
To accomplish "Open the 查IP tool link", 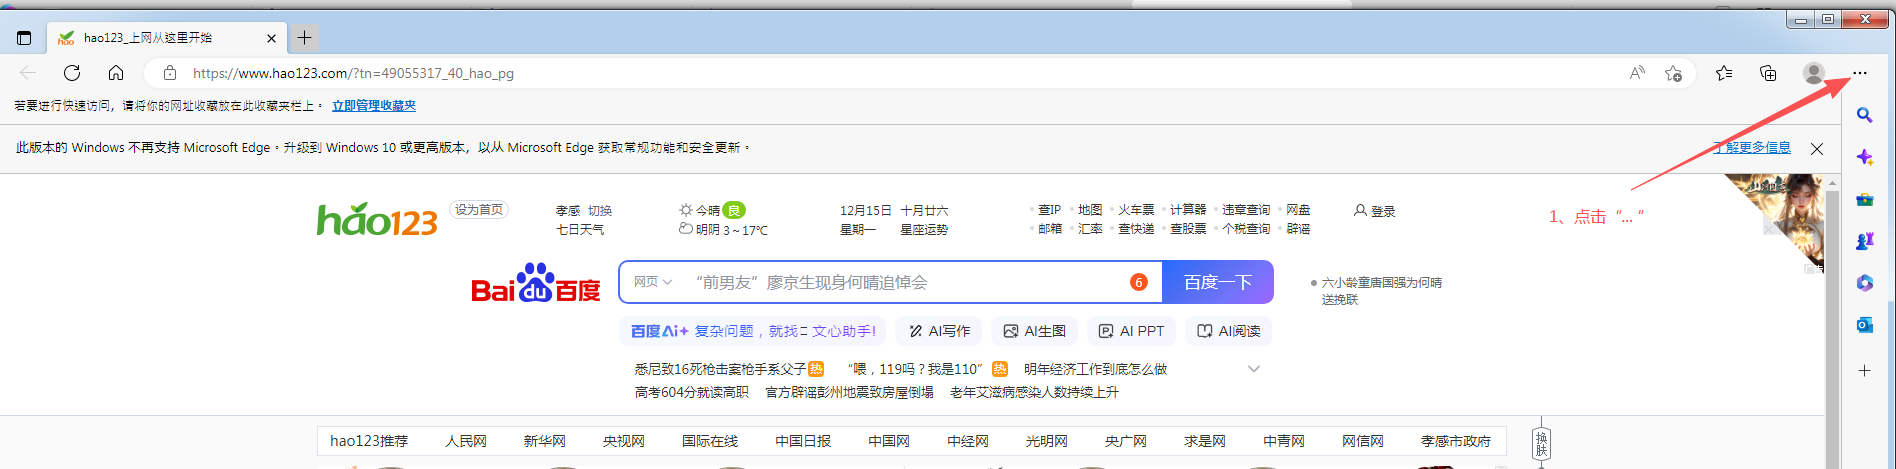I will click(1049, 210).
